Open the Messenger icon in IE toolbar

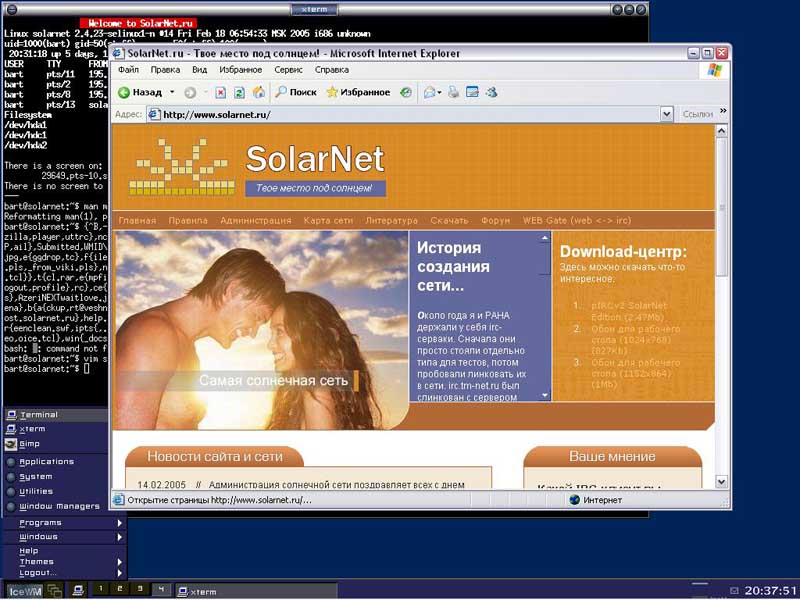(492, 92)
